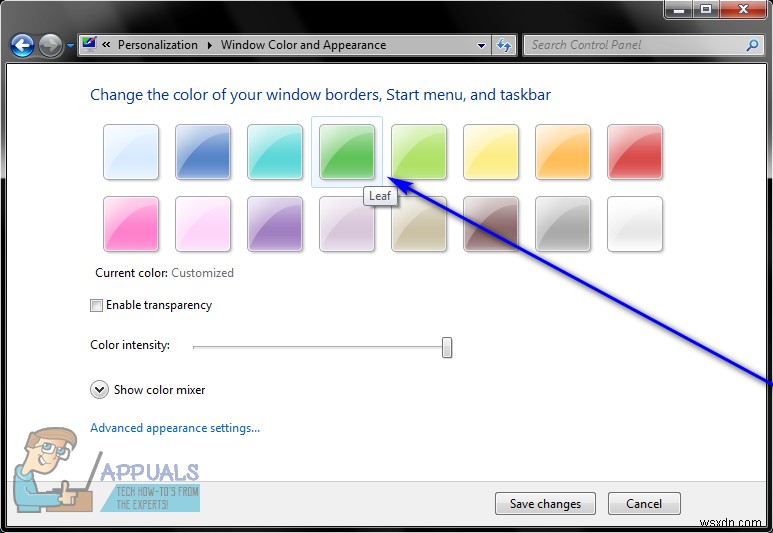This screenshot has height=533, width=773.
Task: Focus the Search Control Panel field
Action: (636, 45)
